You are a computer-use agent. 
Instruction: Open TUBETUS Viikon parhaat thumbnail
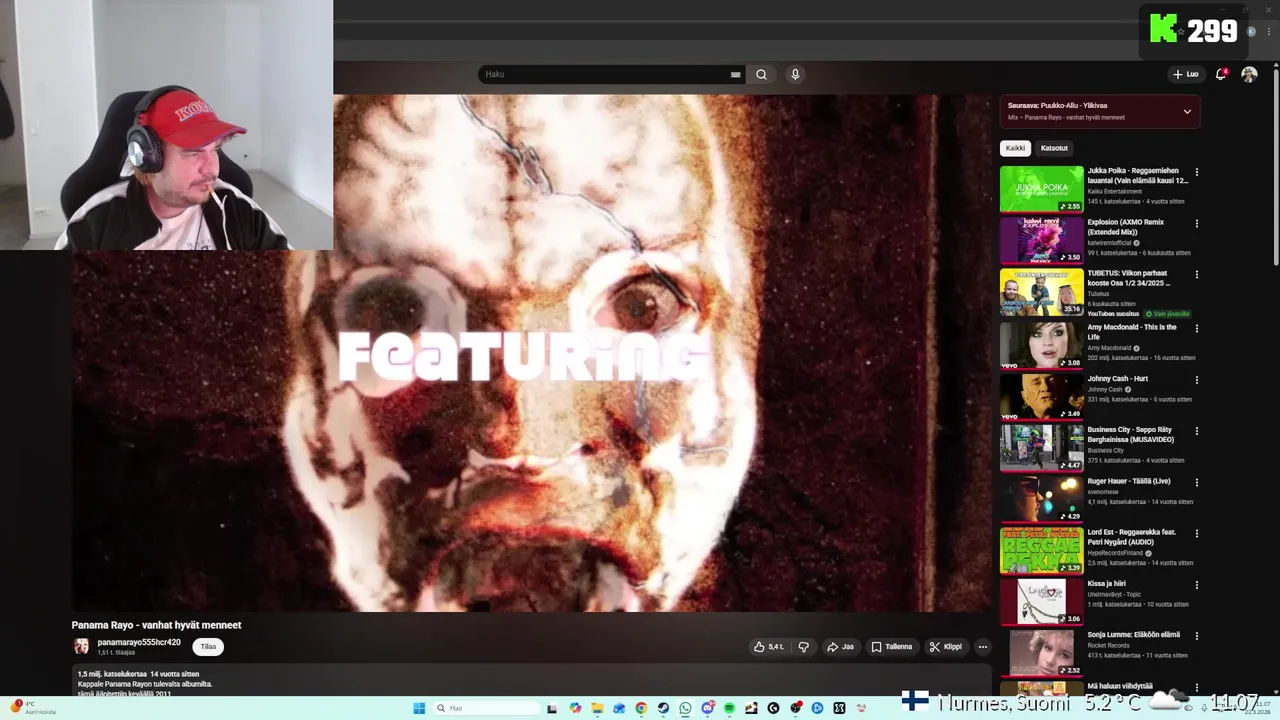coord(1041,291)
